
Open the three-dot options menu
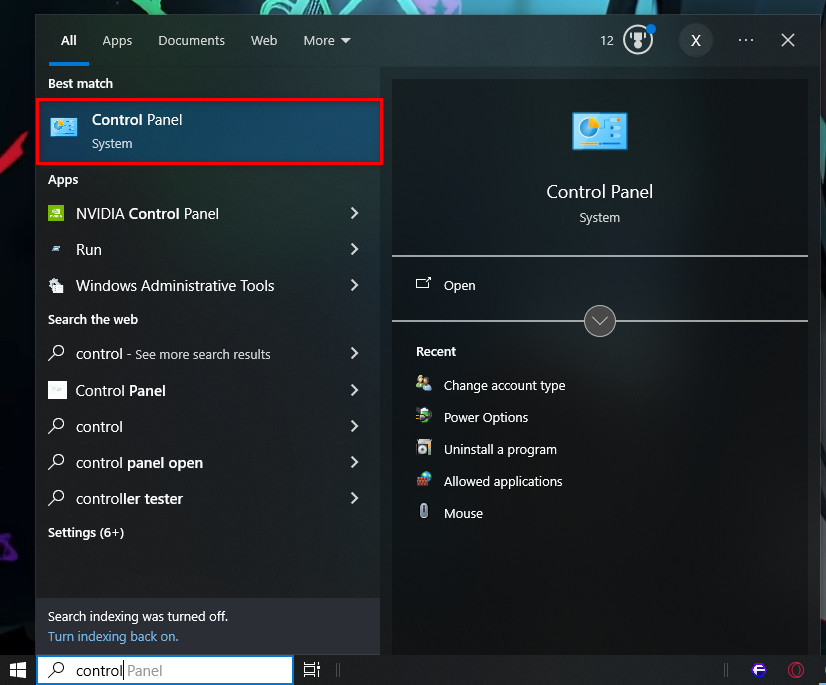click(745, 40)
